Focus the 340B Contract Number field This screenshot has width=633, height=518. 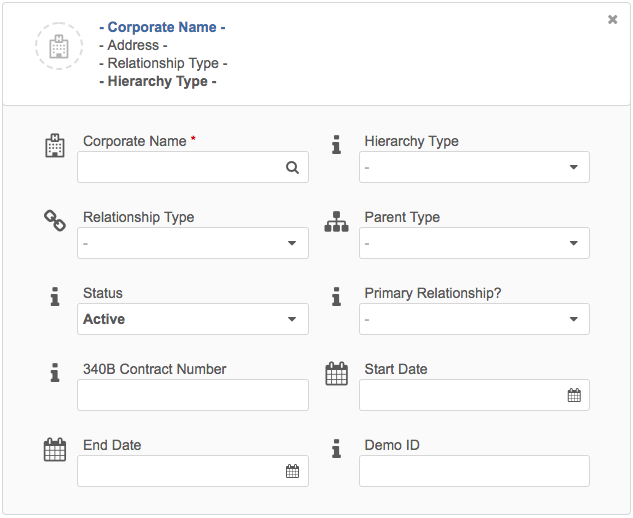coord(193,395)
